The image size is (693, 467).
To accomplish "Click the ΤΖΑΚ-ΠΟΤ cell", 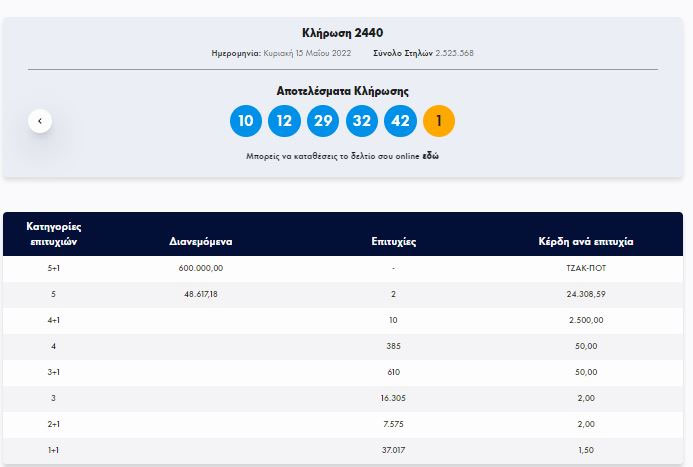I will tap(586, 269).
